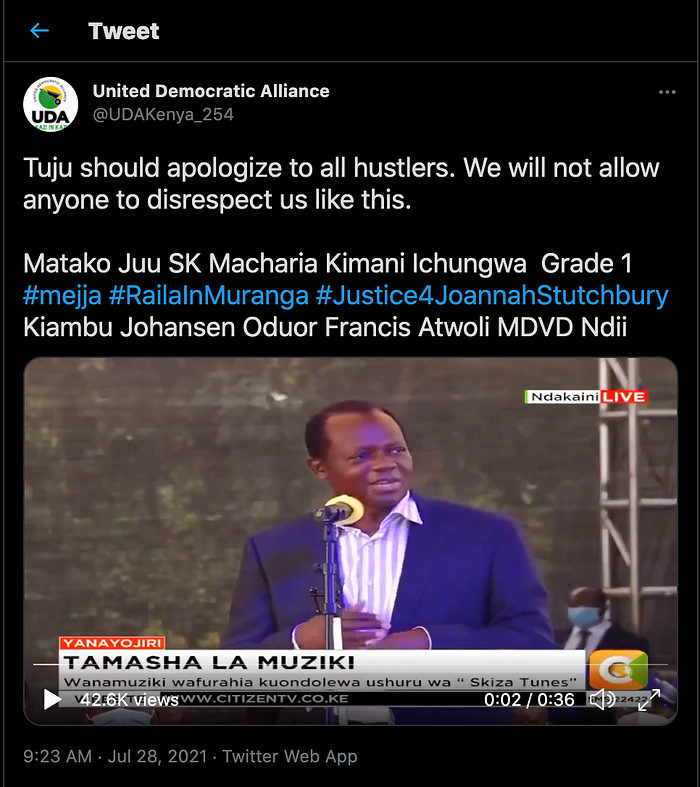The height and width of the screenshot is (787, 700).
Task: Expand the video to fullscreen
Action: 649,700
